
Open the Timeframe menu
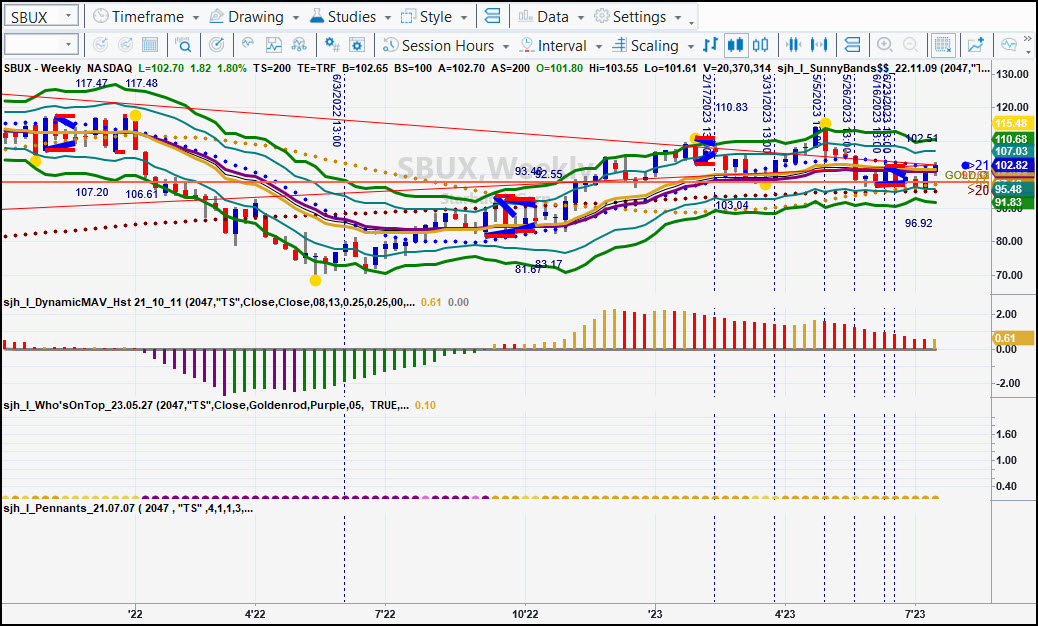[x=139, y=17]
